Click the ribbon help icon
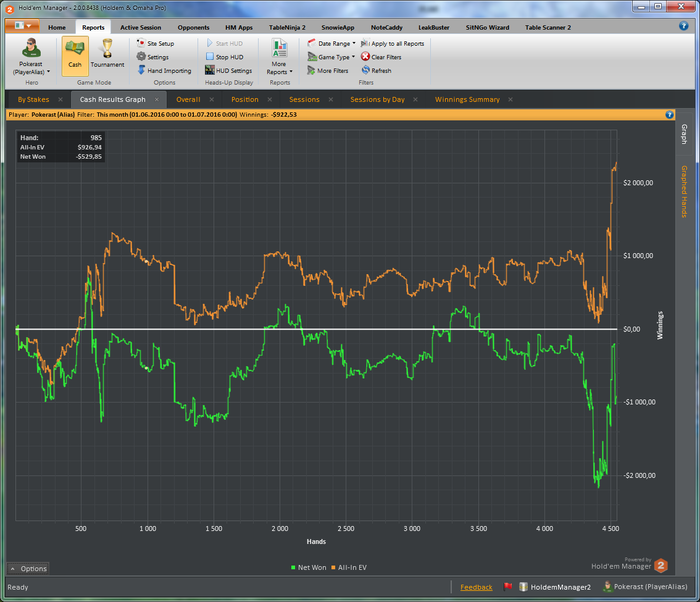Viewport: 700px width, 602px height. coord(683,26)
